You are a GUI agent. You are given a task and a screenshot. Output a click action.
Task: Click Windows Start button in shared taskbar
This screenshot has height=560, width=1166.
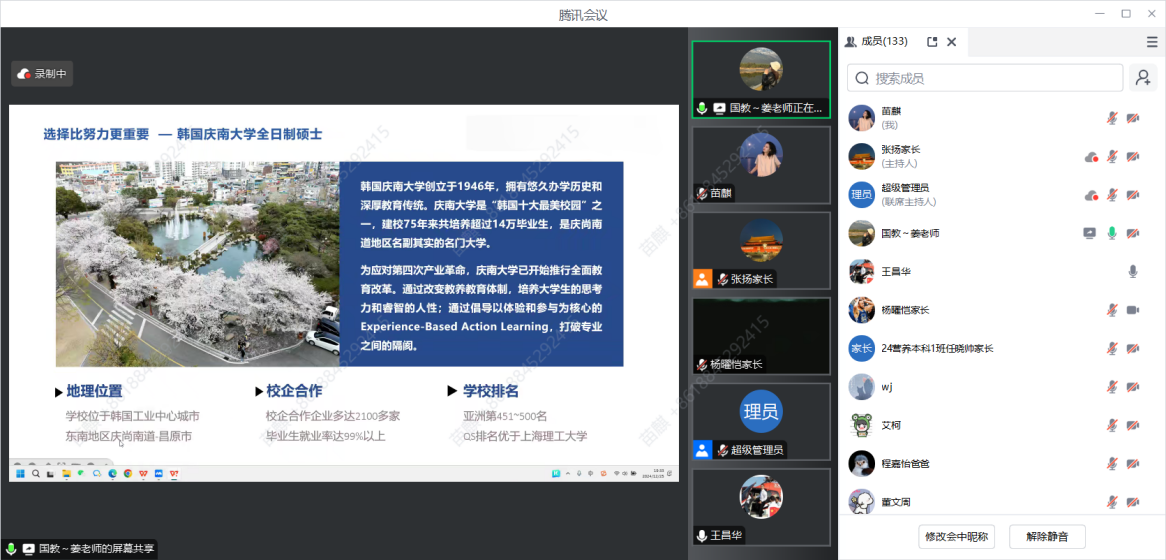pyautogui.click(x=20, y=473)
